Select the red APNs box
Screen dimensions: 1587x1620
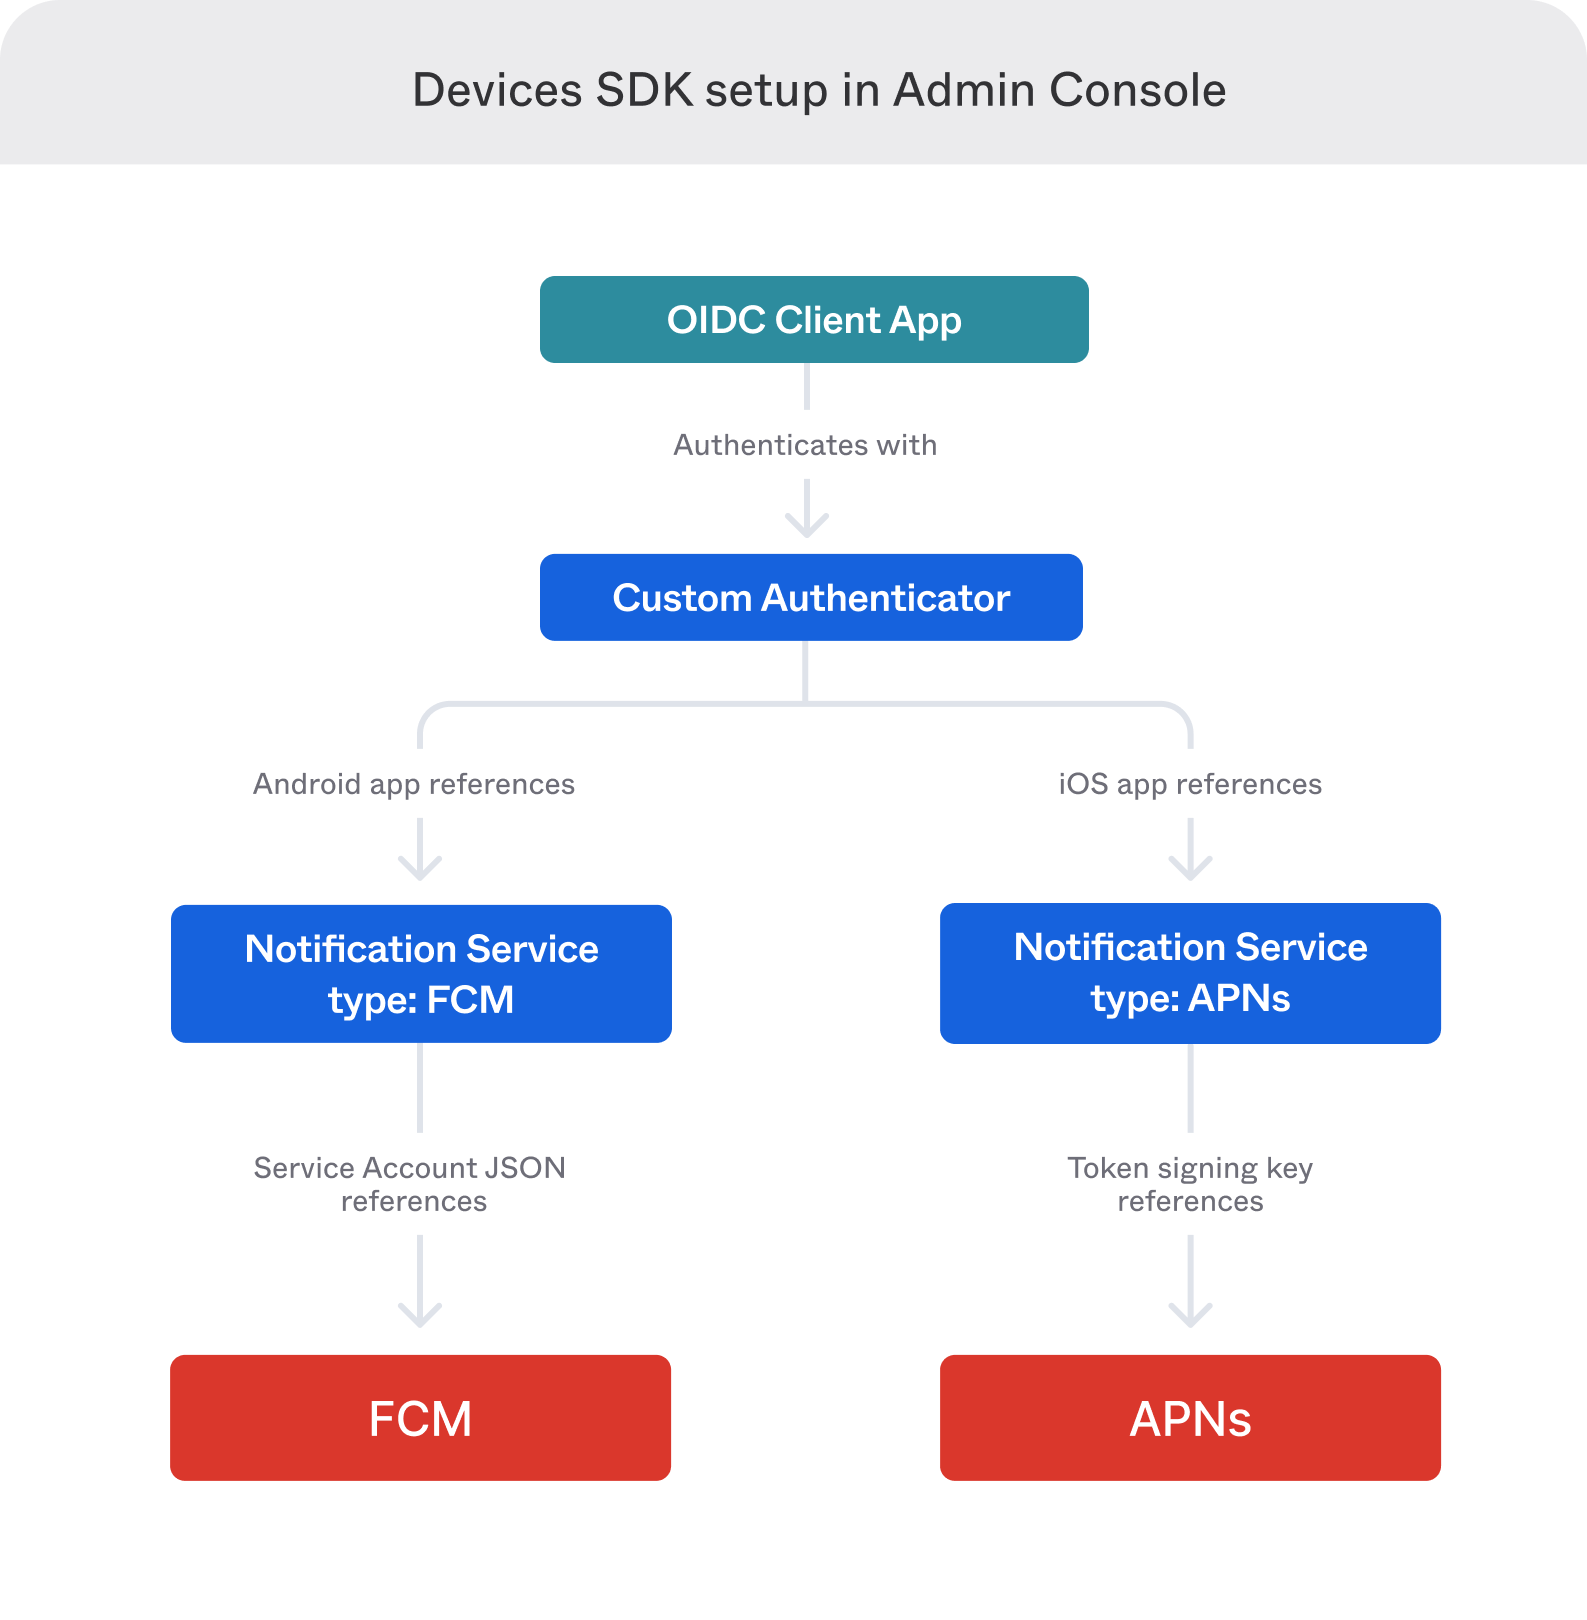pyautogui.click(x=1190, y=1418)
